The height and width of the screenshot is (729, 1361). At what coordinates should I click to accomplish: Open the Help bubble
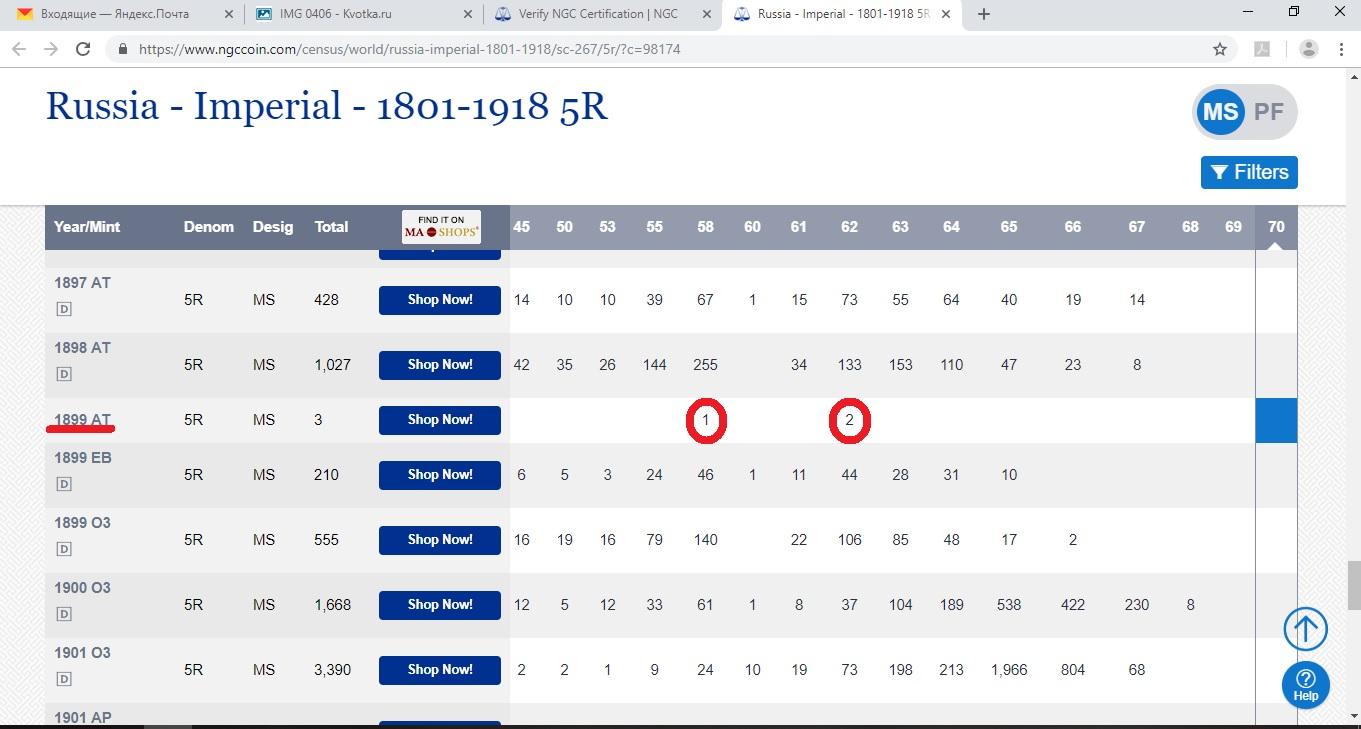(x=1305, y=685)
